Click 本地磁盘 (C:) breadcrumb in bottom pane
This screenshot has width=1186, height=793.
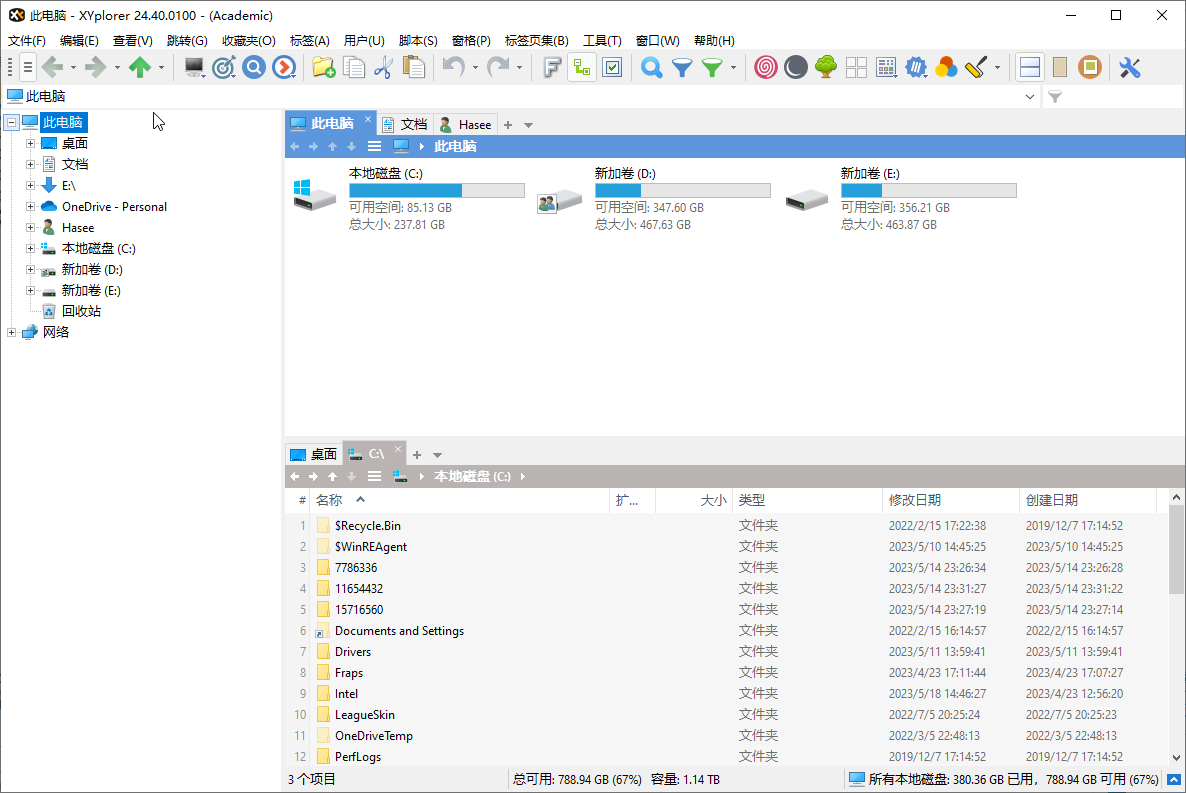click(x=473, y=476)
